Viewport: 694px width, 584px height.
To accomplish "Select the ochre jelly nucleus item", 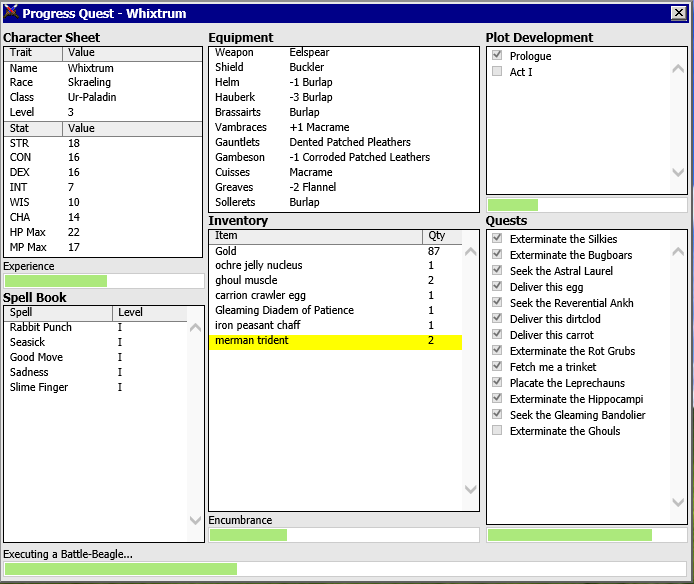I will click(x=335, y=266).
